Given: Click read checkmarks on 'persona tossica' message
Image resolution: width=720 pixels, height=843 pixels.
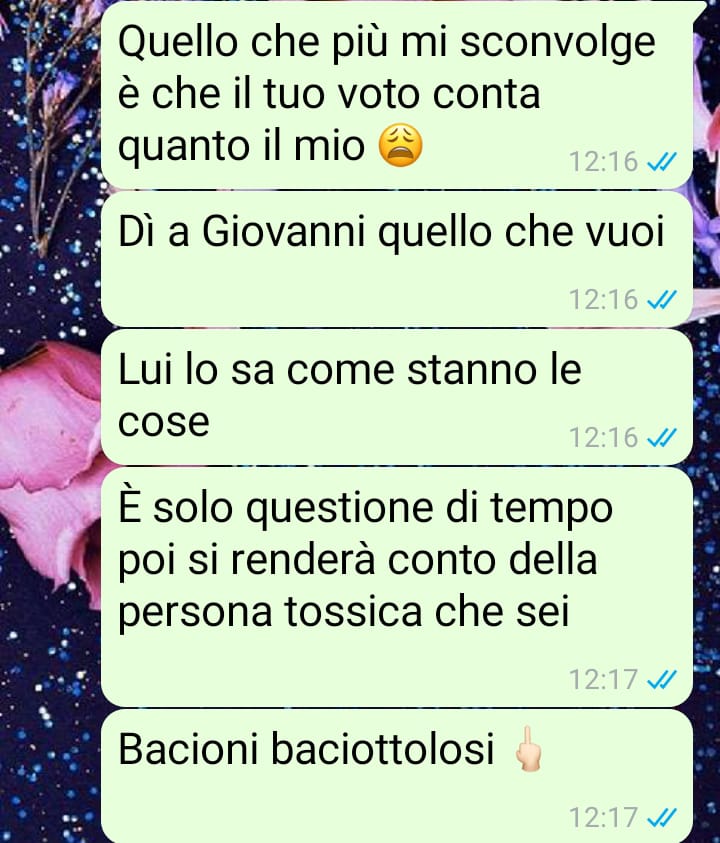Looking at the screenshot, I should tap(662, 679).
